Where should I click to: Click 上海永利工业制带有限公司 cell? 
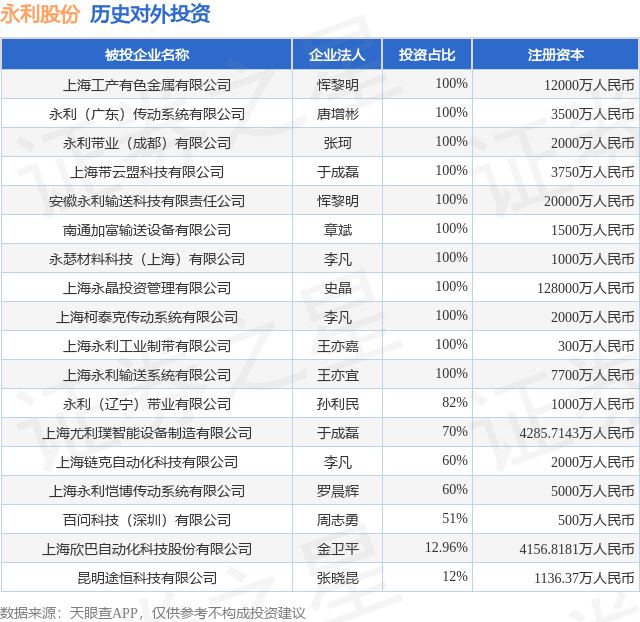[x=147, y=346]
